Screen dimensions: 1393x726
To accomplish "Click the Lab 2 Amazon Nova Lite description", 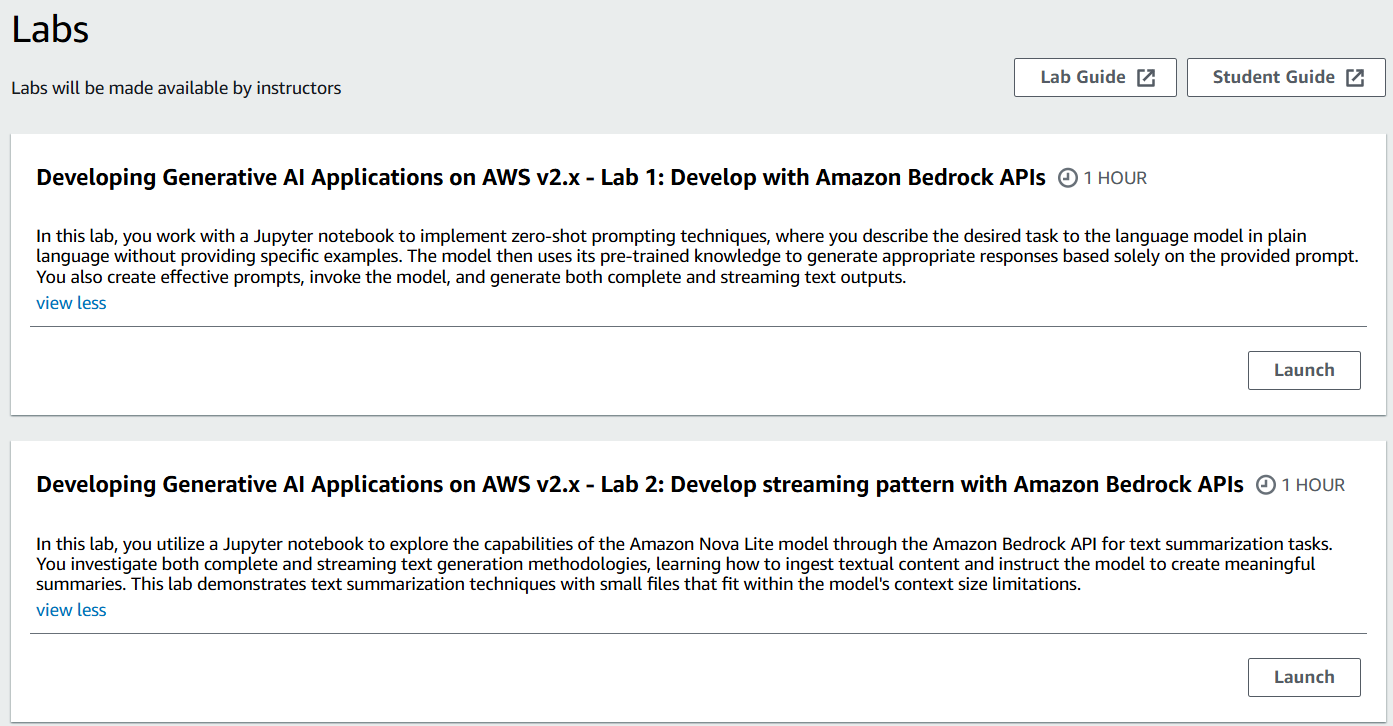I will click(685, 564).
